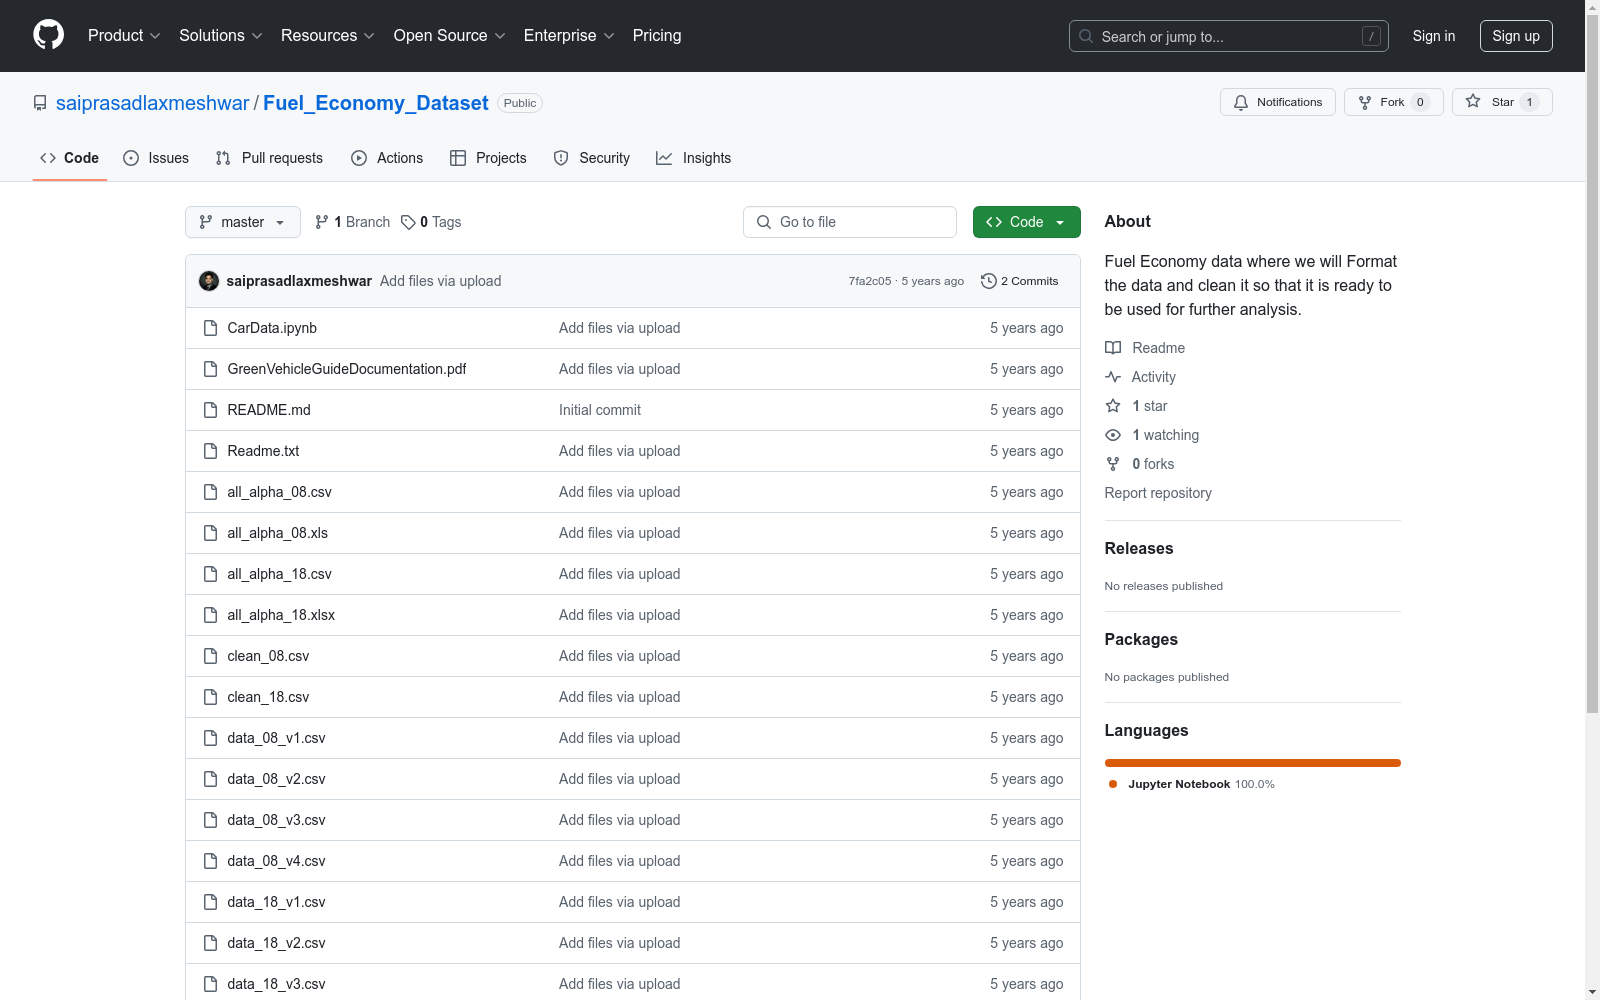Switch to the Projects tab
The height and width of the screenshot is (1000, 1600).
[488, 158]
